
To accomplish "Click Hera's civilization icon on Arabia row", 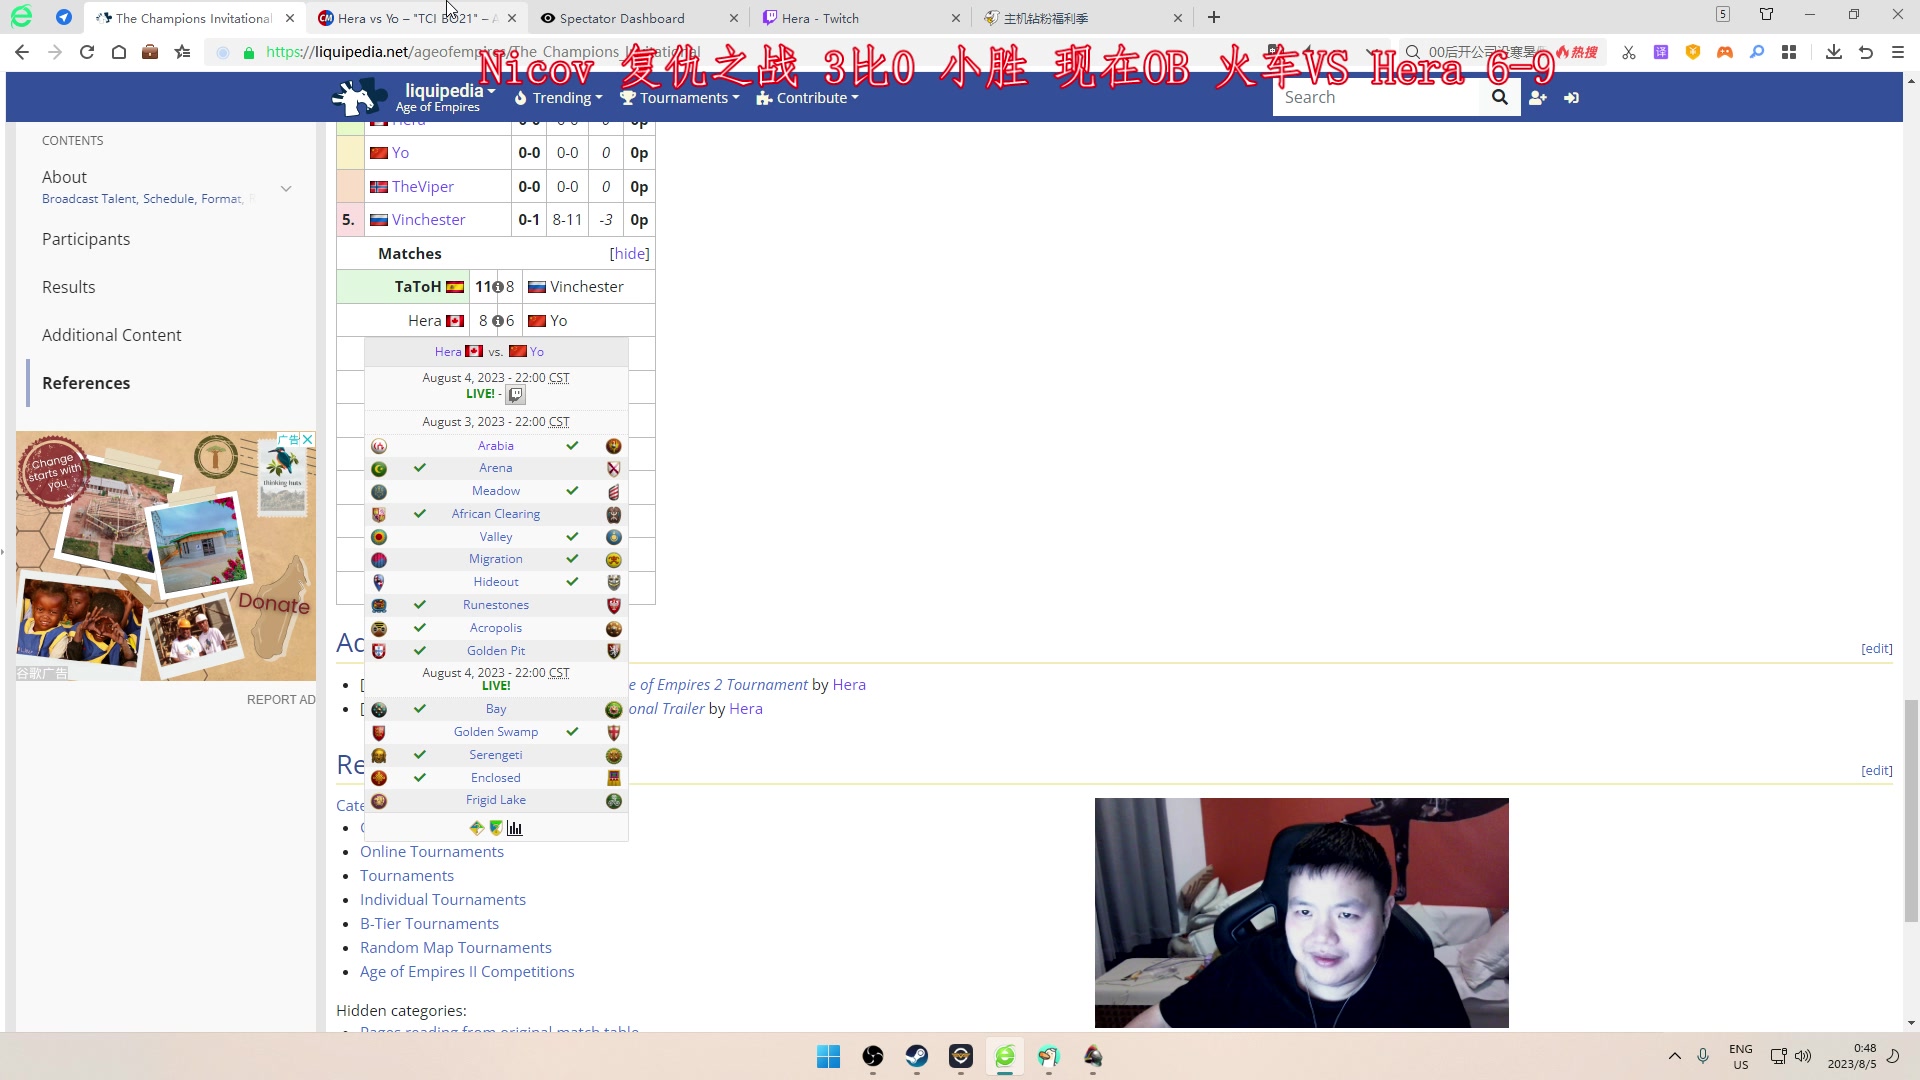I will coord(379,446).
